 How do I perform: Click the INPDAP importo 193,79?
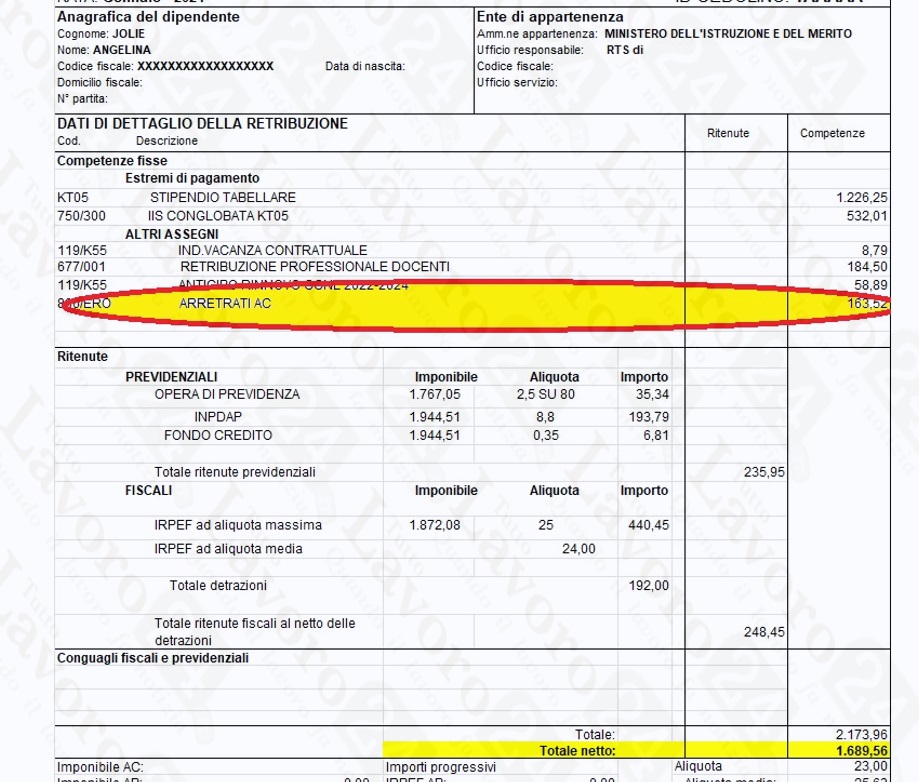point(648,417)
